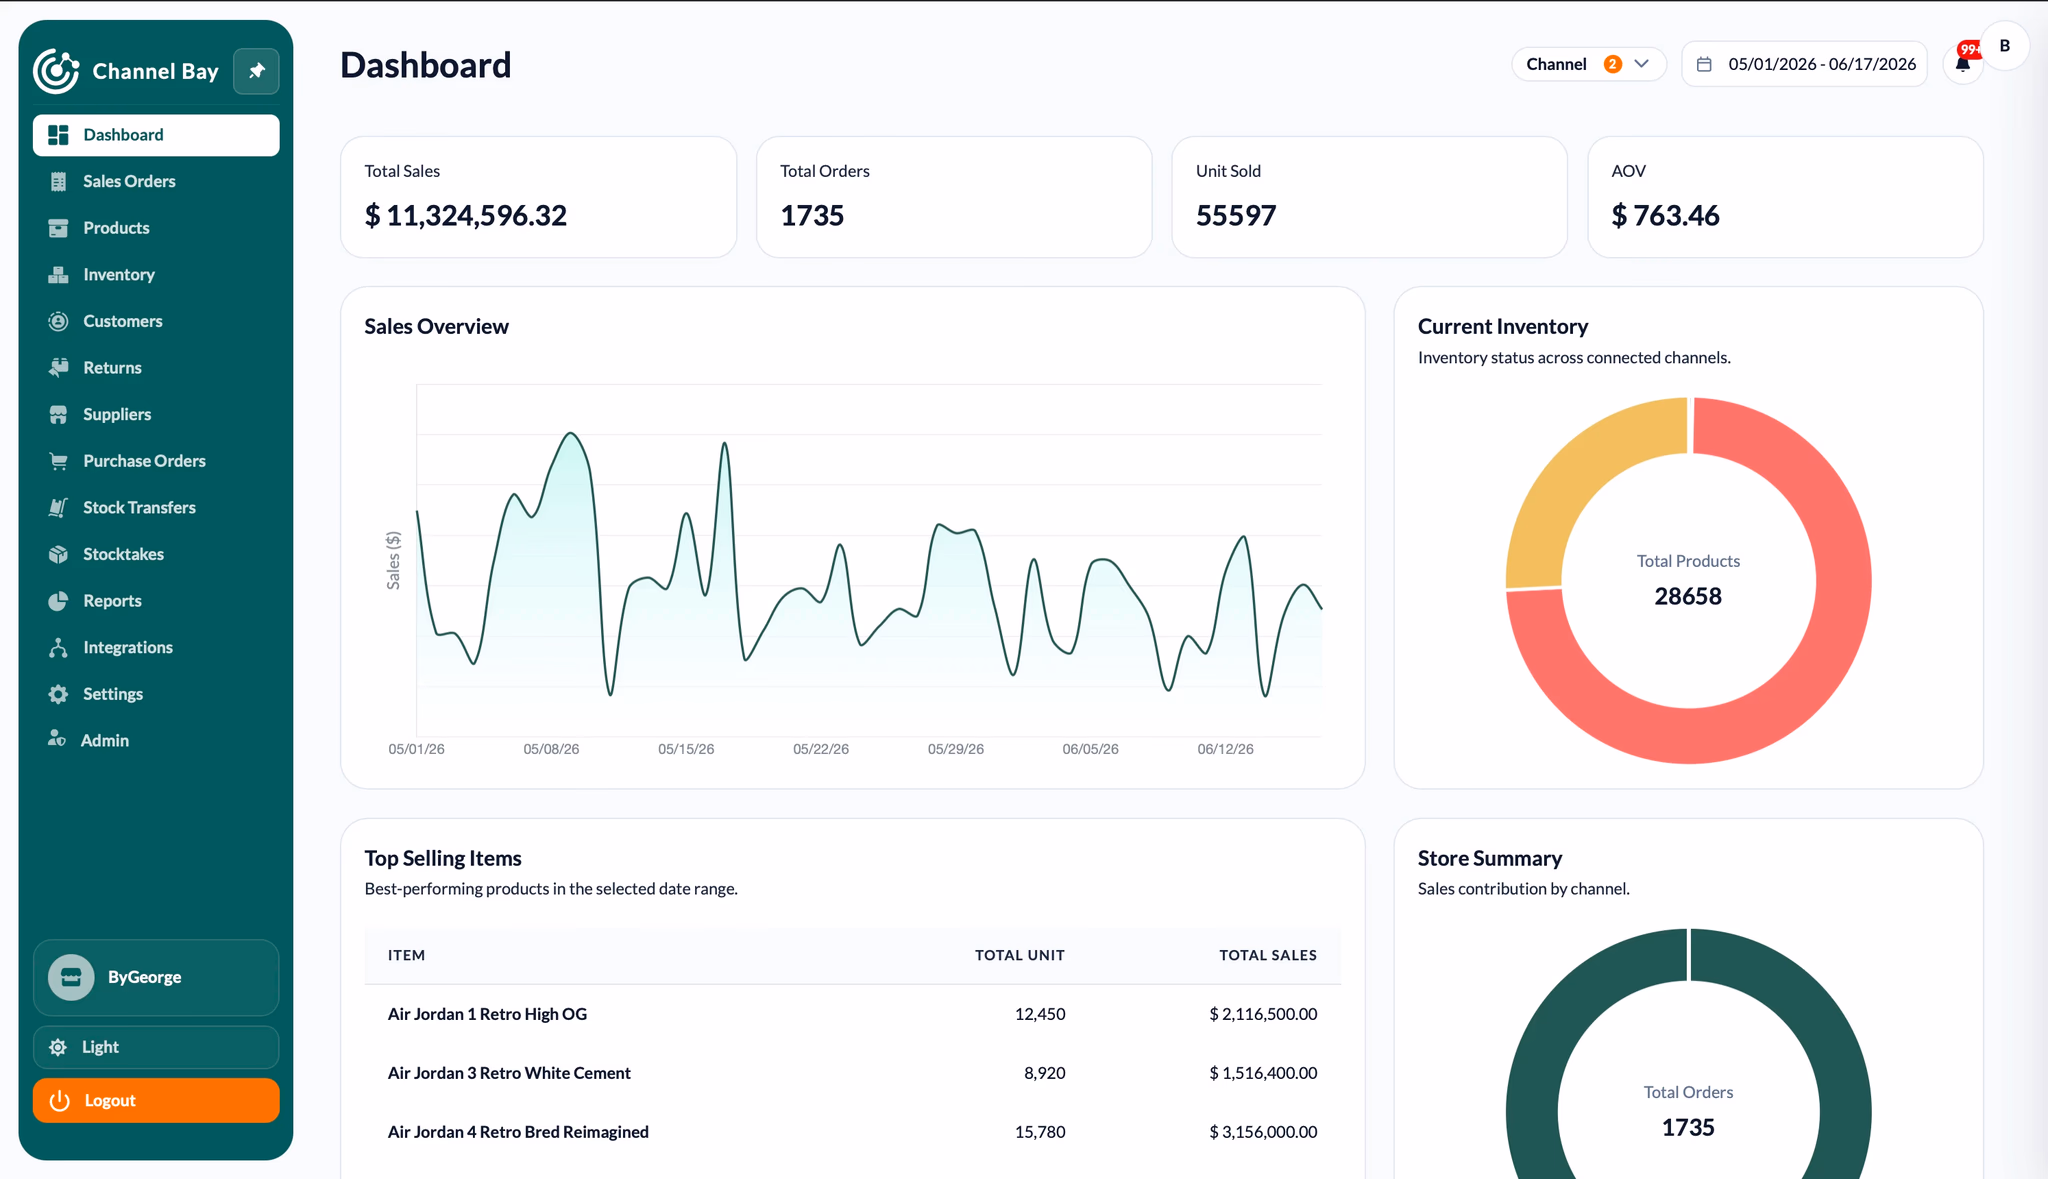This screenshot has height=1179, width=2048.
Task: Click the orange Logout button
Action: 156,1100
